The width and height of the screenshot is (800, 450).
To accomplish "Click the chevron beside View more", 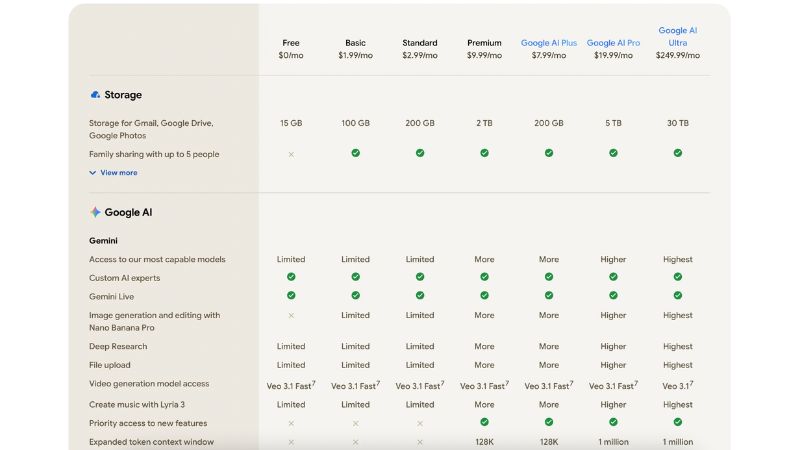I will click(x=93, y=173).
